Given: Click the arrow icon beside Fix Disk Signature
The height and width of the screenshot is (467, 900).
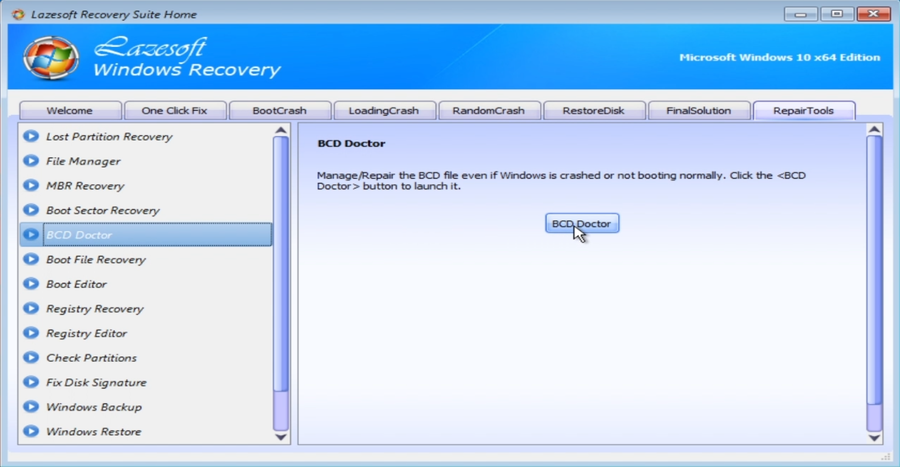Looking at the screenshot, I should (x=31, y=383).
